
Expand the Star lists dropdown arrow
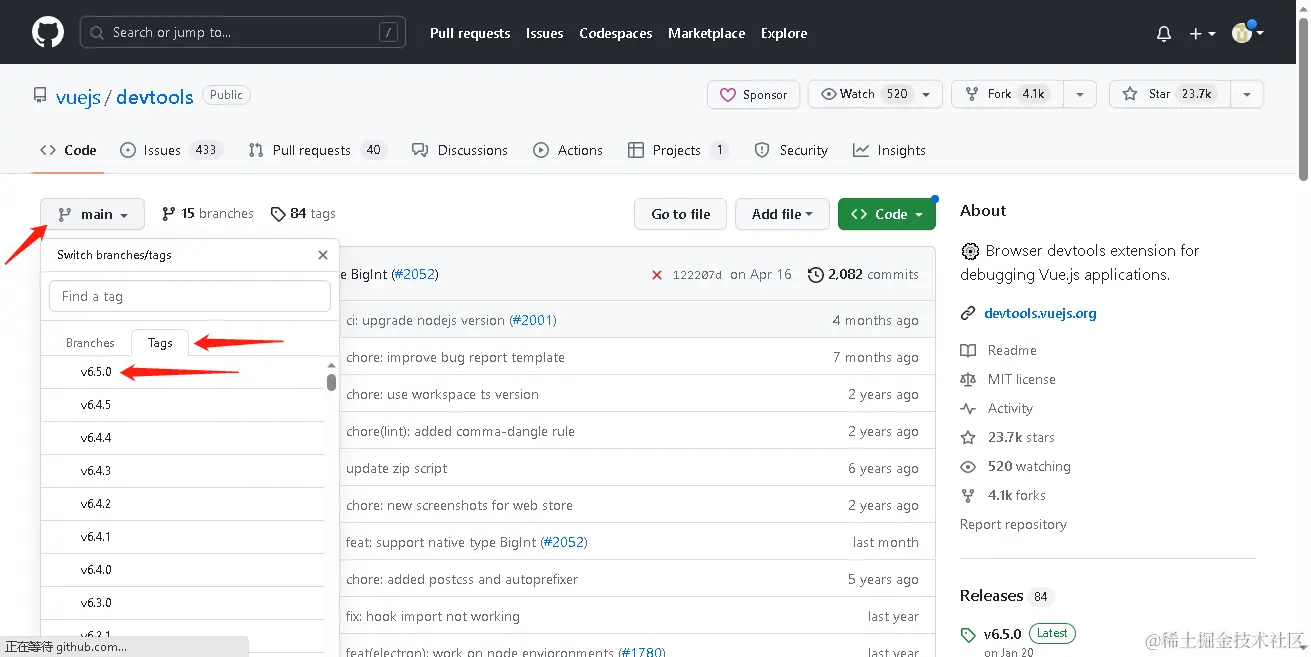(x=1247, y=94)
